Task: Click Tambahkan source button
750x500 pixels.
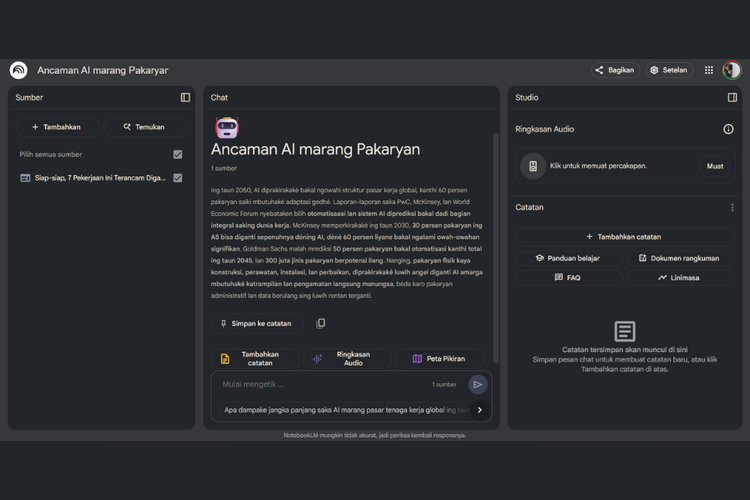Action: point(57,127)
